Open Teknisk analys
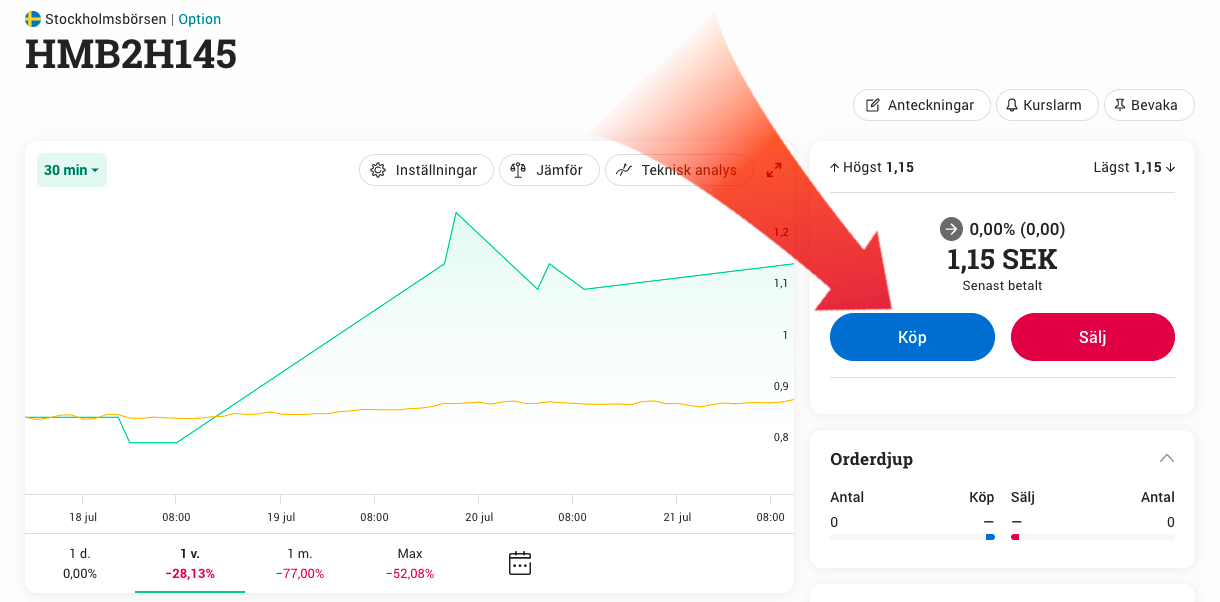Screen dimensions: 1220x602 pos(678,170)
